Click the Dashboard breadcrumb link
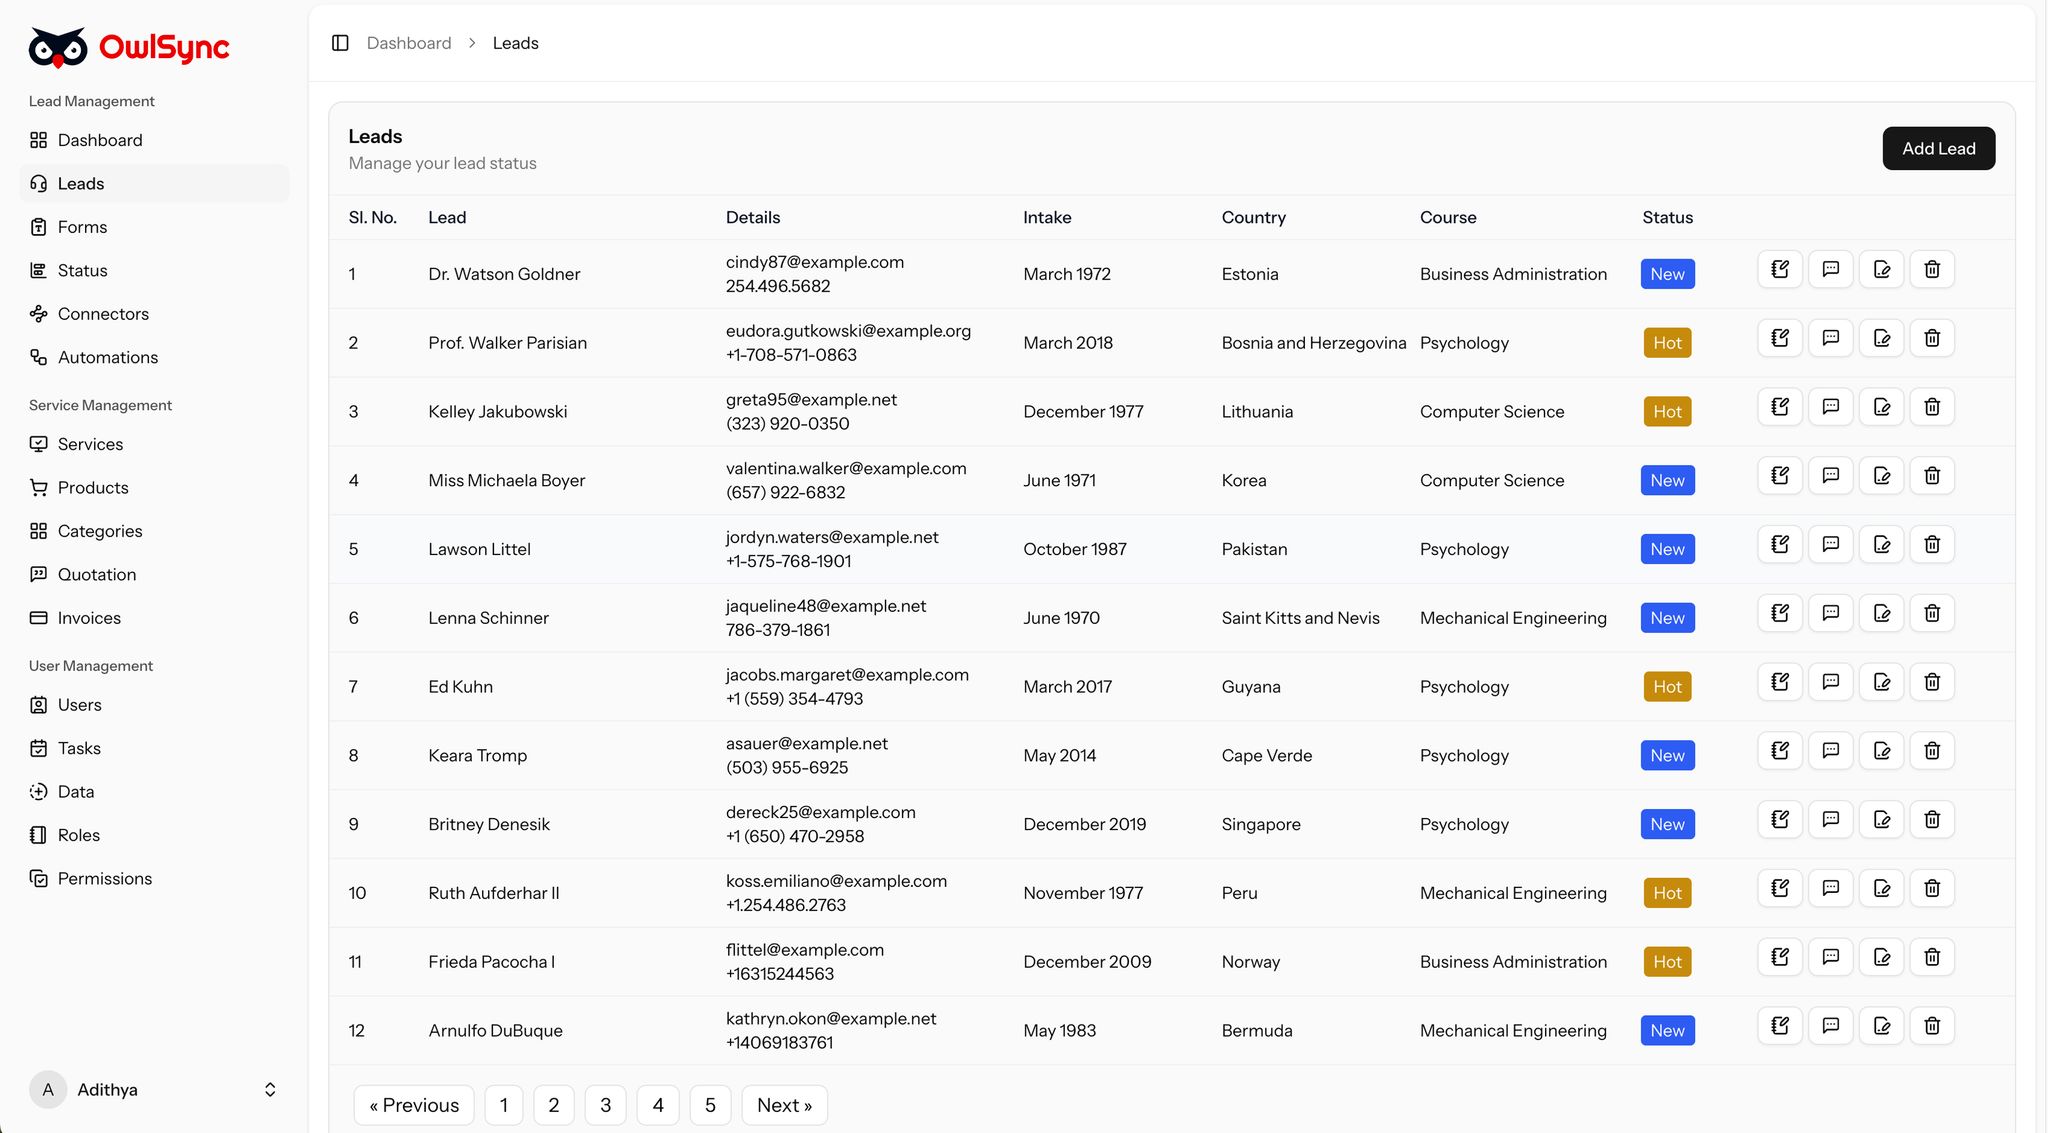 [x=408, y=43]
